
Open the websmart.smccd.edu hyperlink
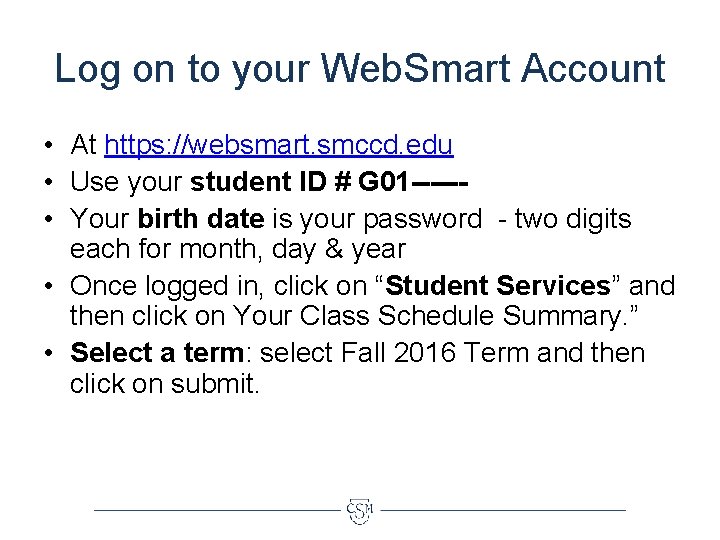[278, 146]
